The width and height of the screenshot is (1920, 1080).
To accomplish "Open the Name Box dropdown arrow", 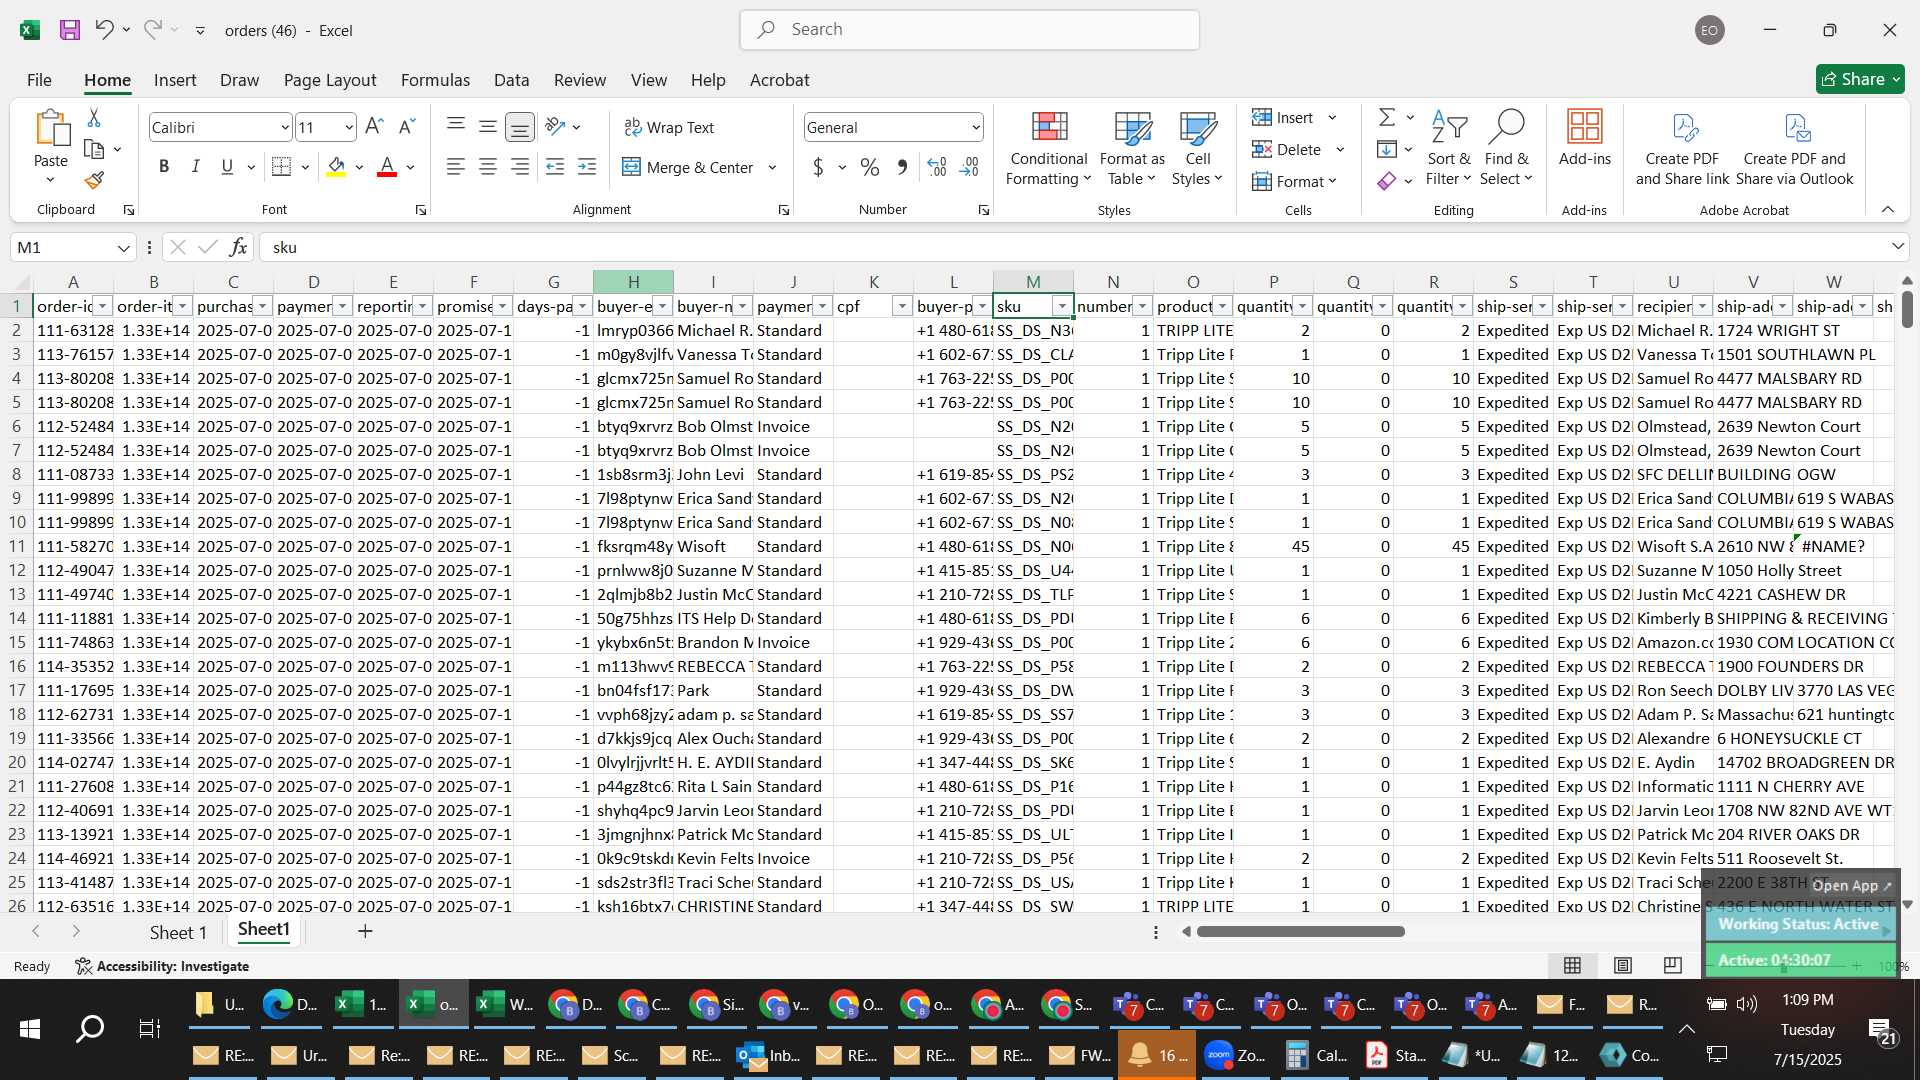I will (x=124, y=248).
